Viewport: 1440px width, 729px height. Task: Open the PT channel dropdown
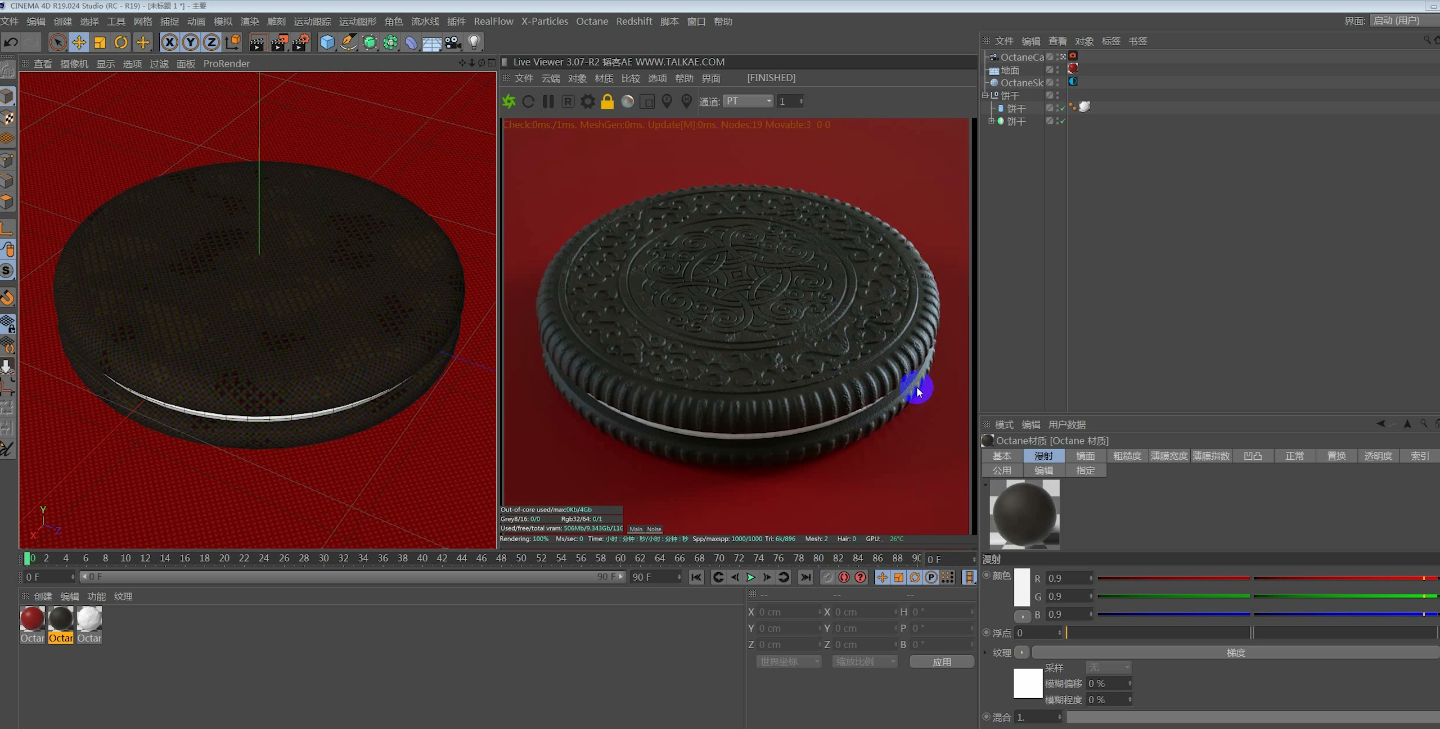pyautogui.click(x=749, y=101)
